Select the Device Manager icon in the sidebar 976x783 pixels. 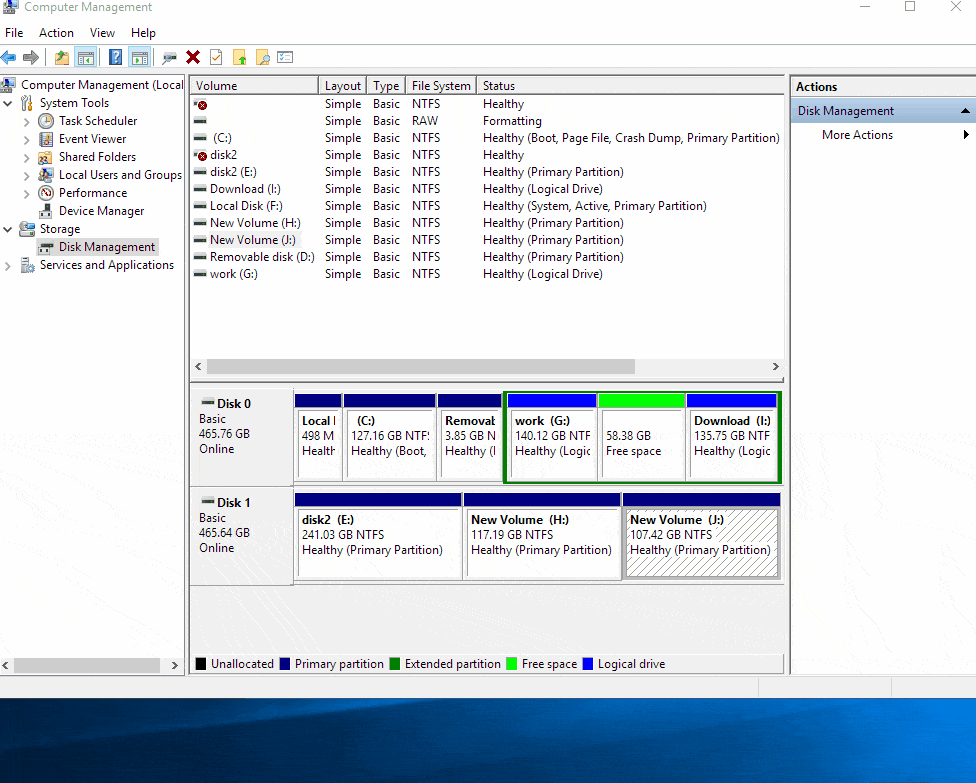click(47, 210)
